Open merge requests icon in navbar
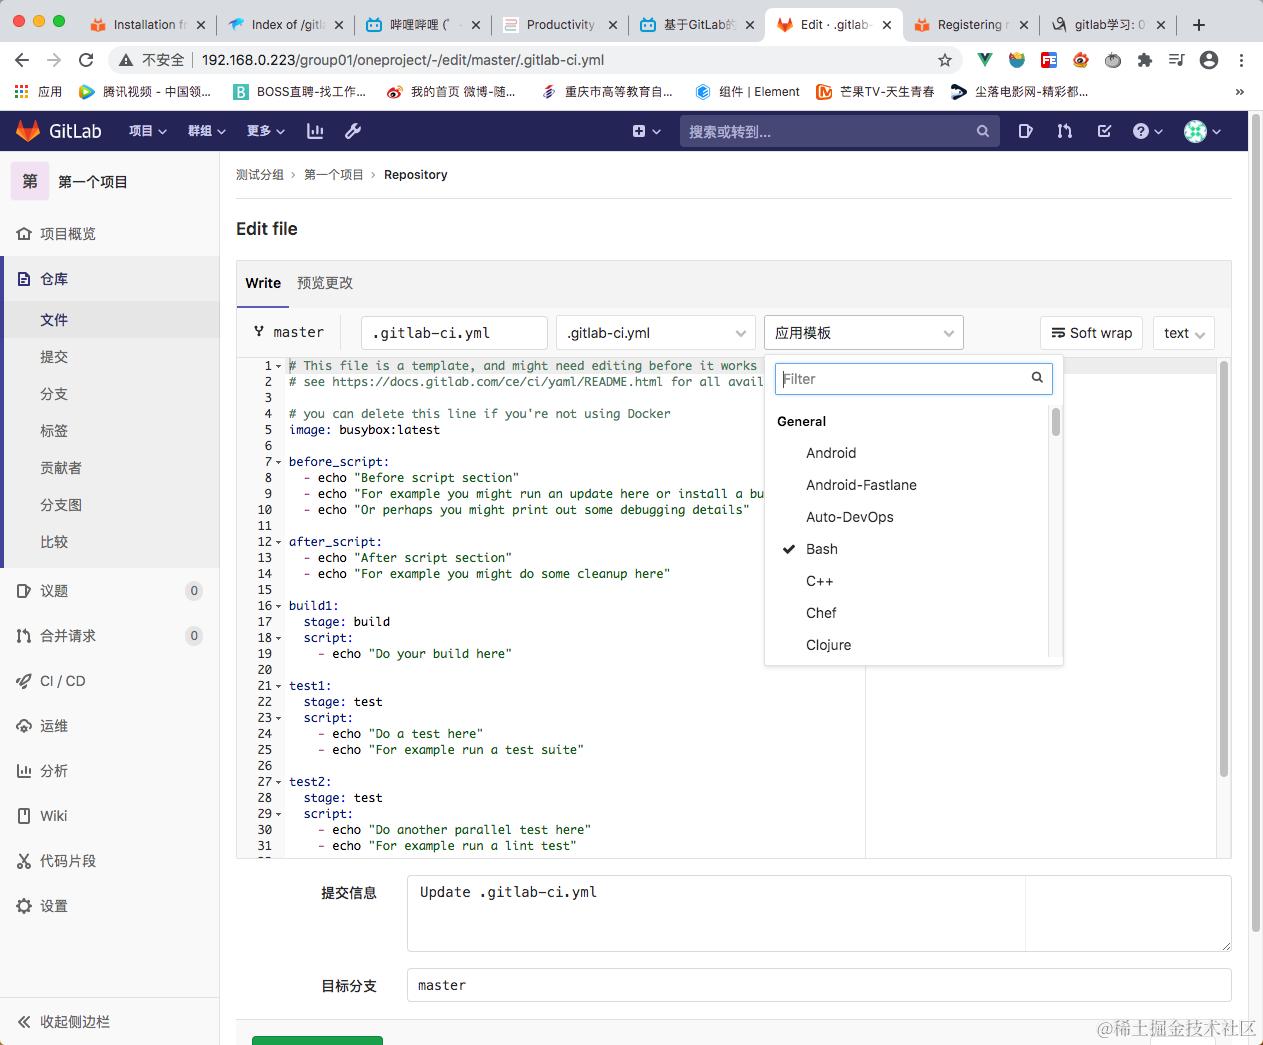 coord(1064,131)
